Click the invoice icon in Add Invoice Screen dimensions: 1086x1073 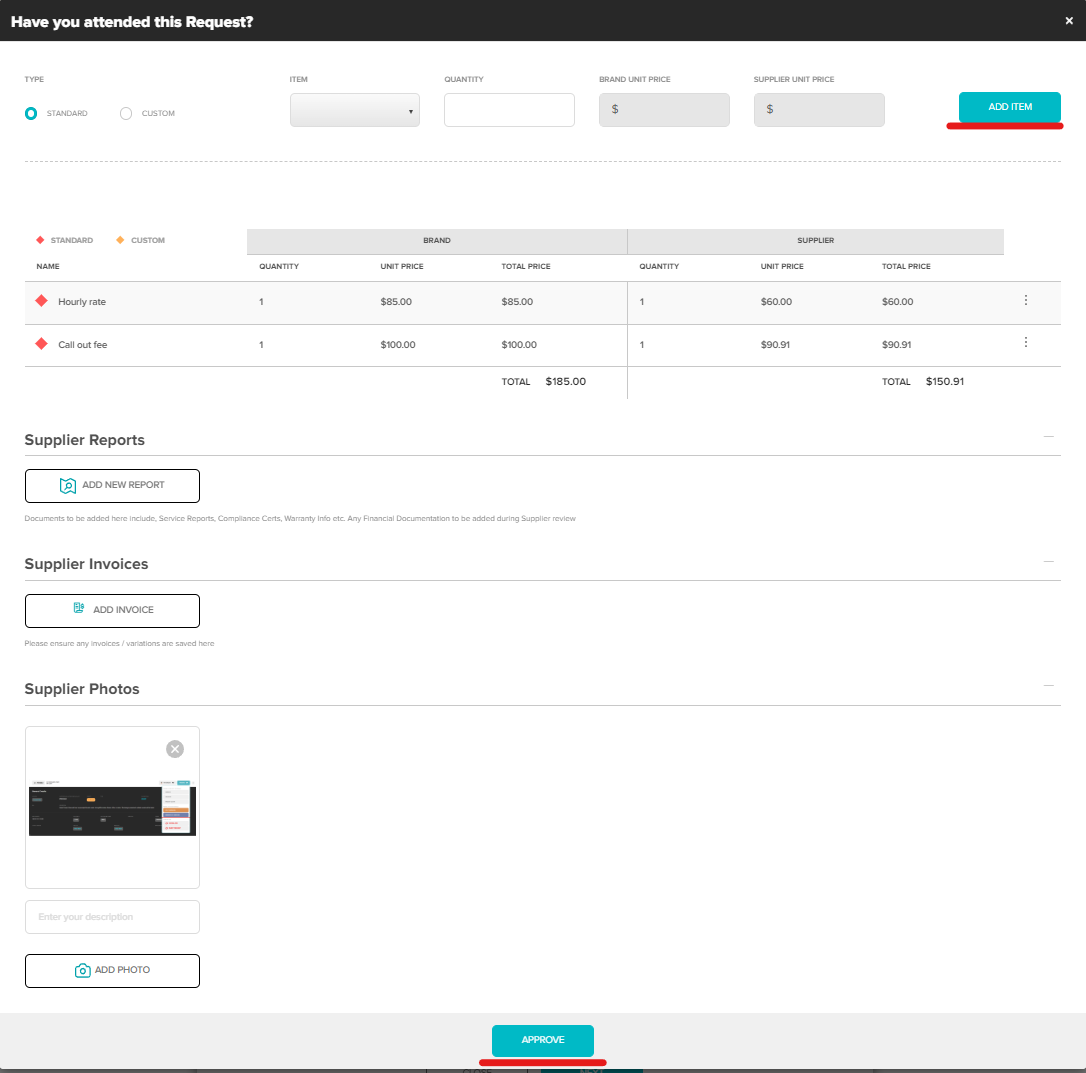79,608
